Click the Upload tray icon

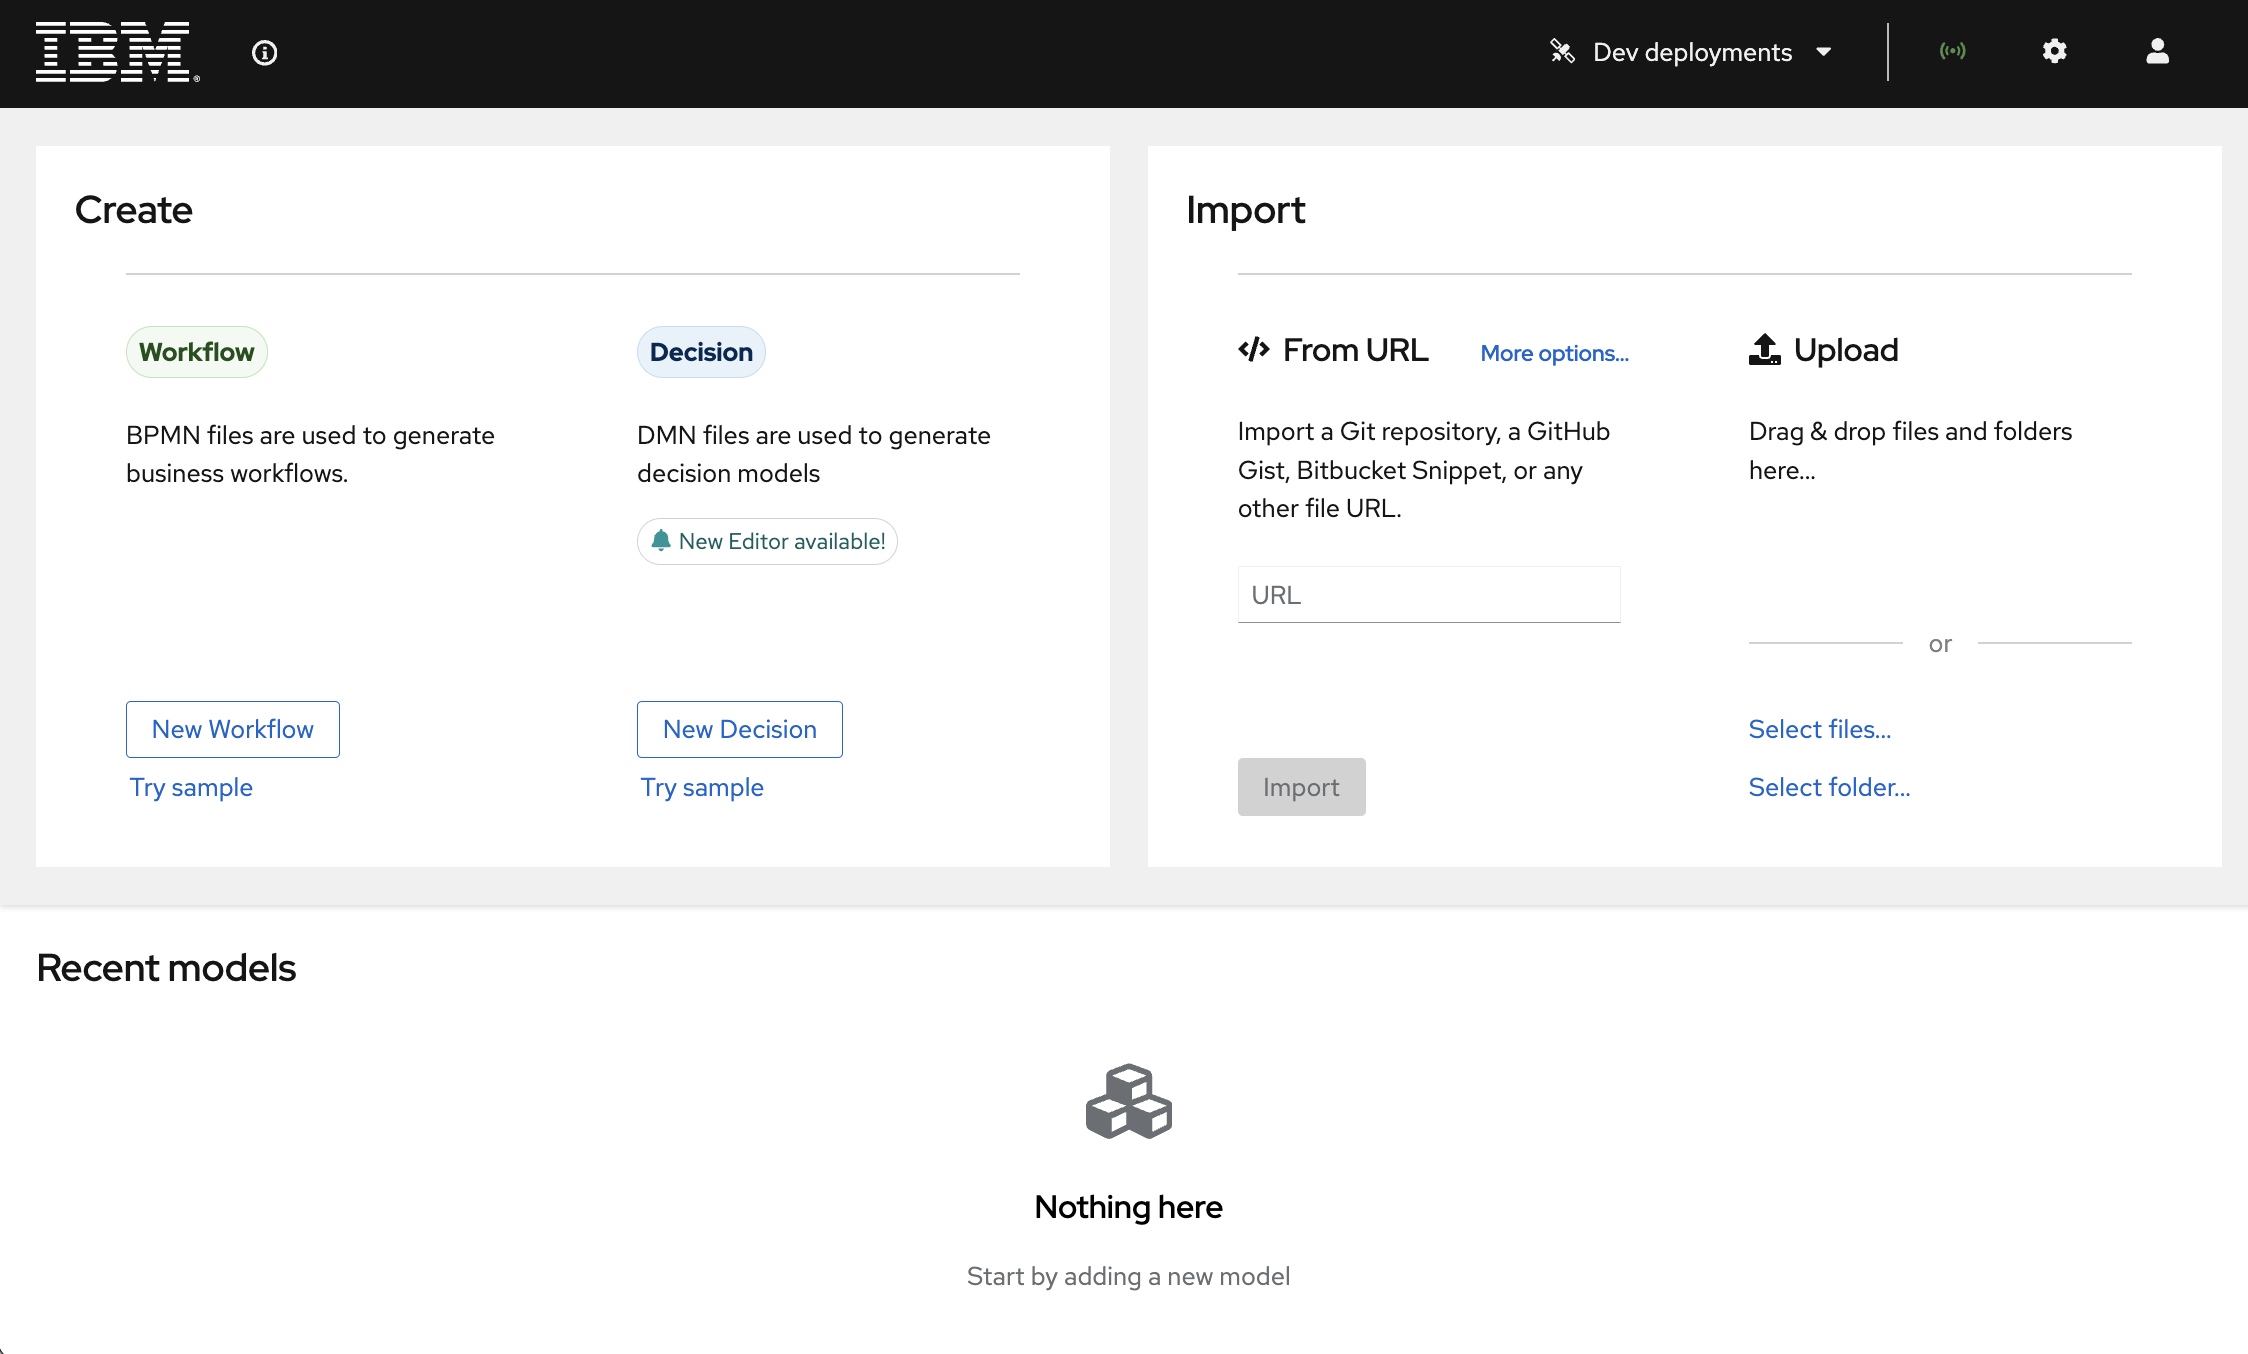coord(1765,350)
